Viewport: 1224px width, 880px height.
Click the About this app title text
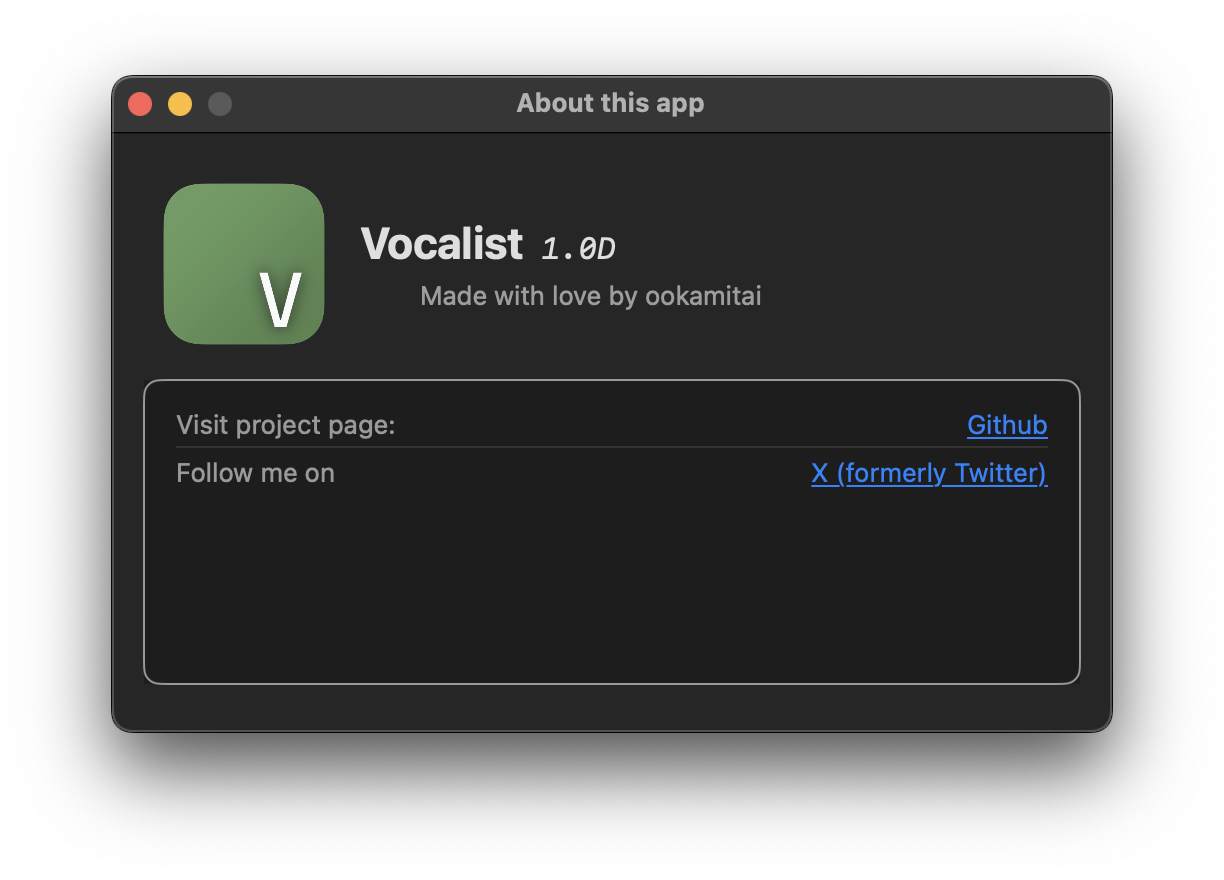pos(610,103)
